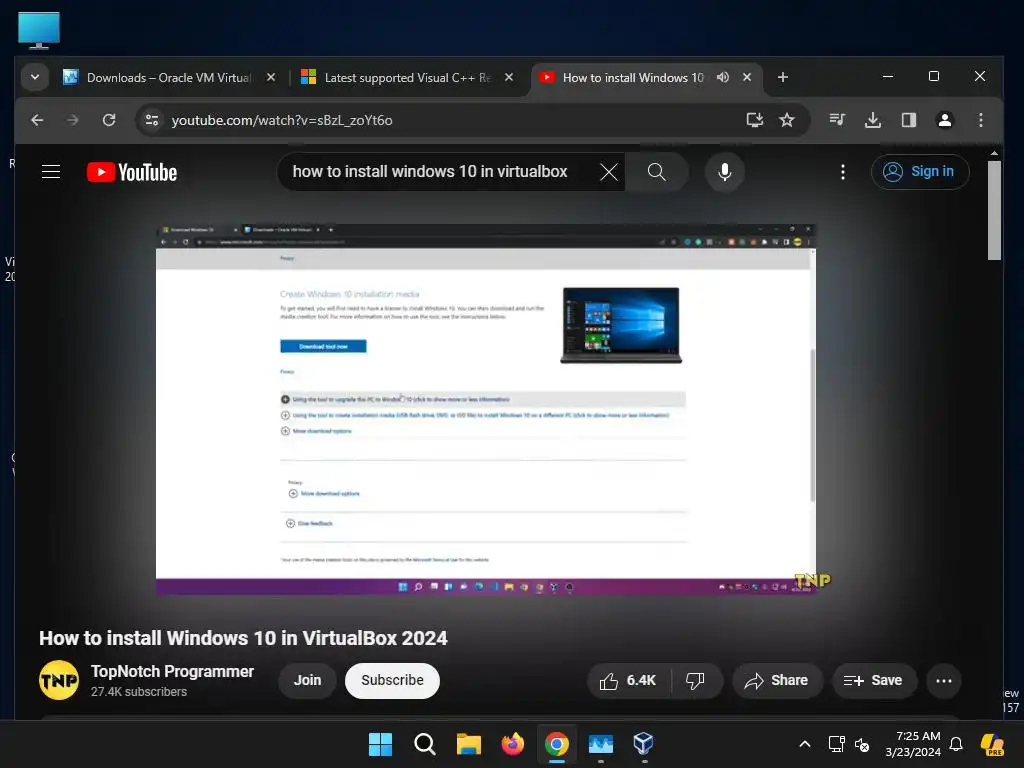Switch to Chrome in the taskbar

(x=556, y=744)
